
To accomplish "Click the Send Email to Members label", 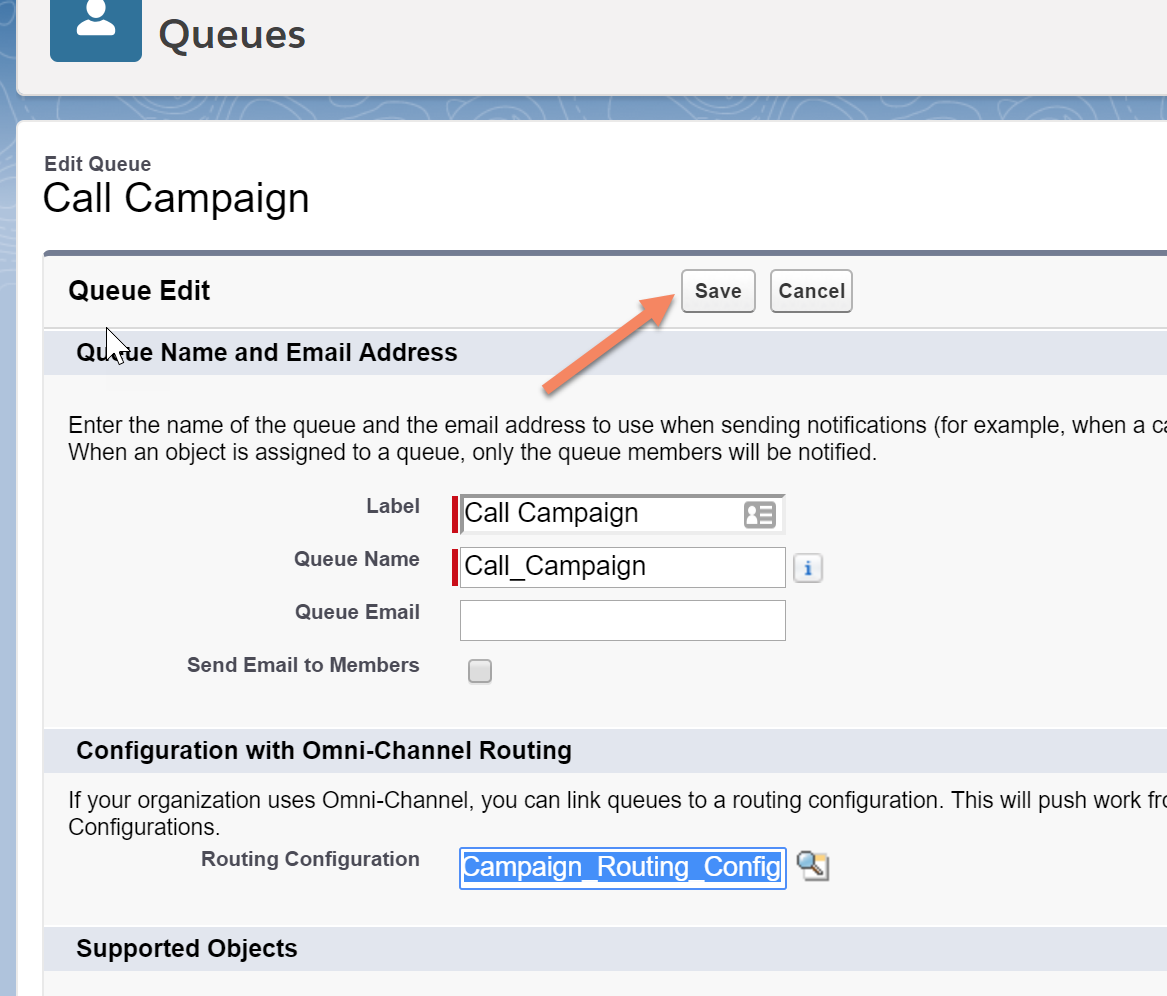I will 303,665.
